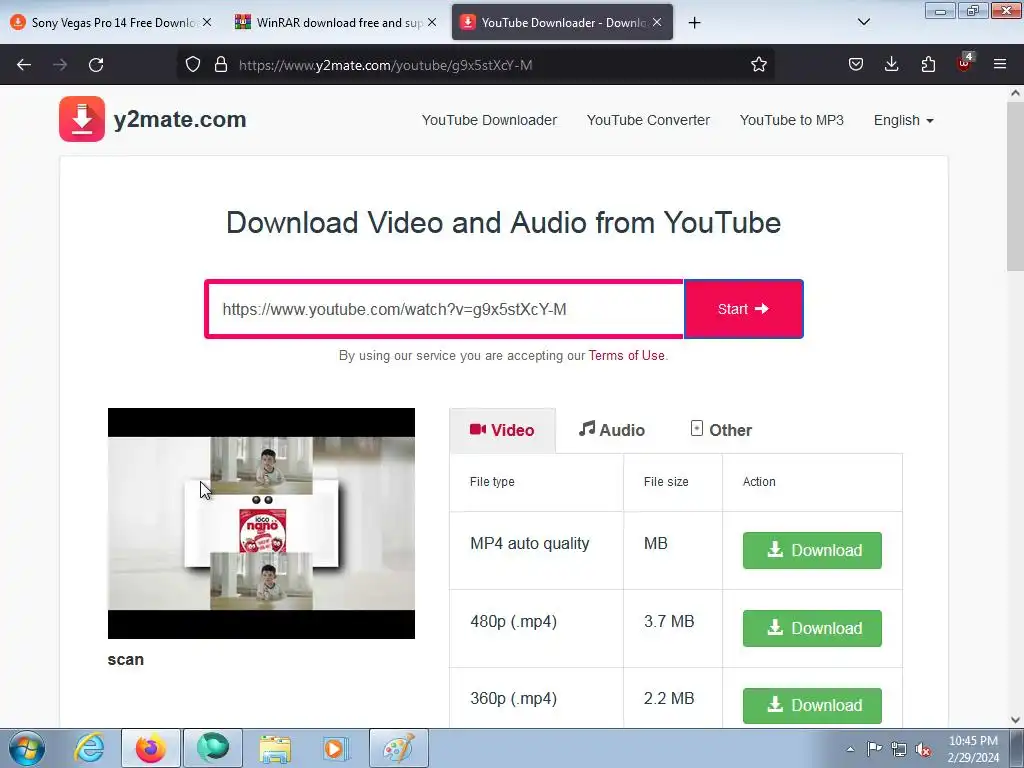
Task: Open the YouTube to MP3 nav link
Action: pyautogui.click(x=792, y=120)
